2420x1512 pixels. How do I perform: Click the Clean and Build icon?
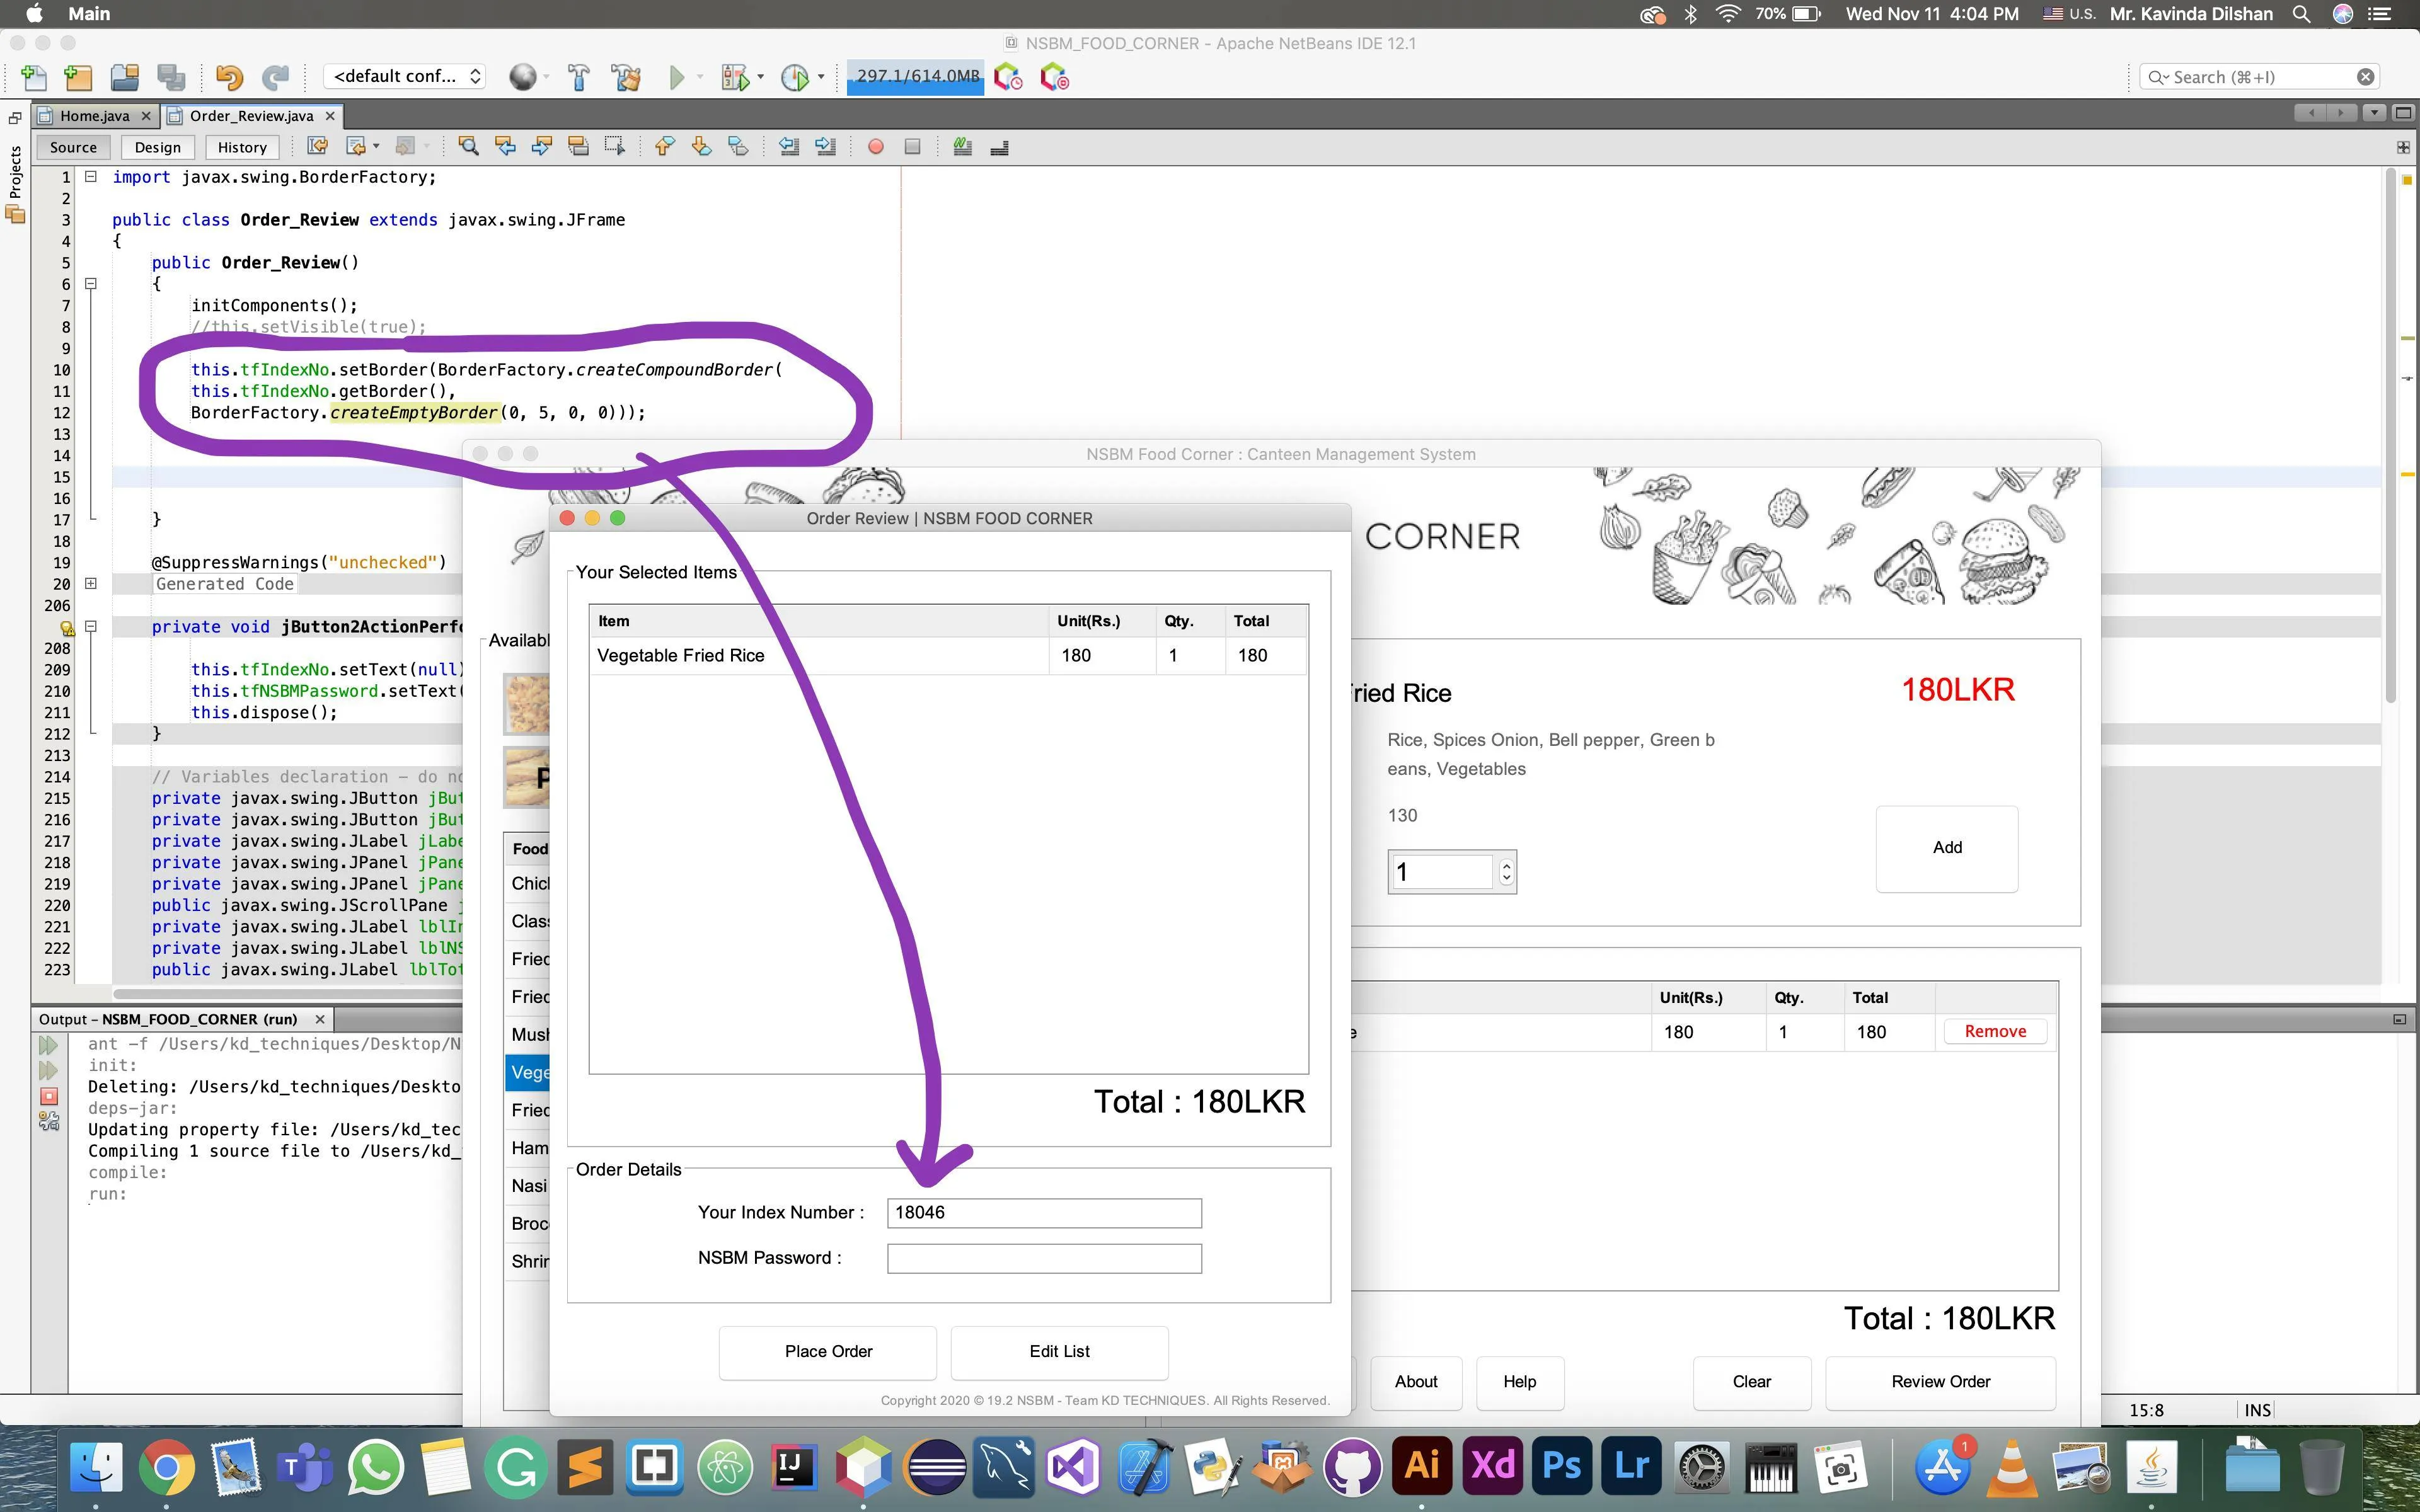tap(627, 77)
